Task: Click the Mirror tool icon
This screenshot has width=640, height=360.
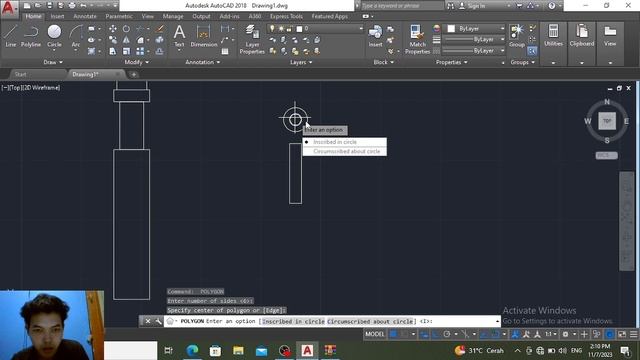Action: 127,40
